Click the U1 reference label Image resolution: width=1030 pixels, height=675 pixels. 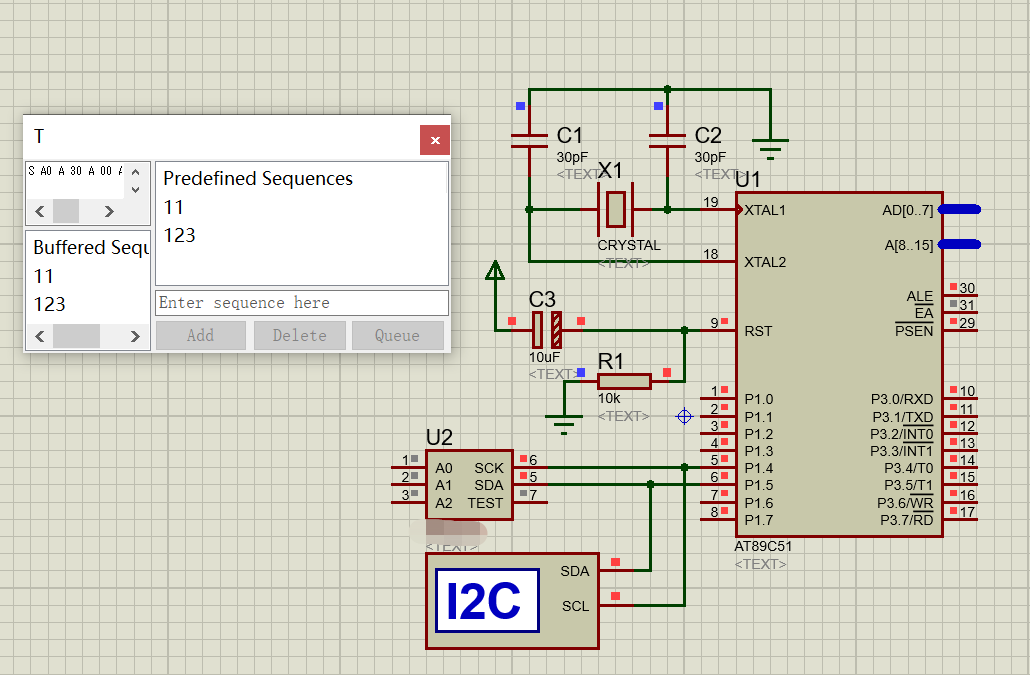(748, 179)
